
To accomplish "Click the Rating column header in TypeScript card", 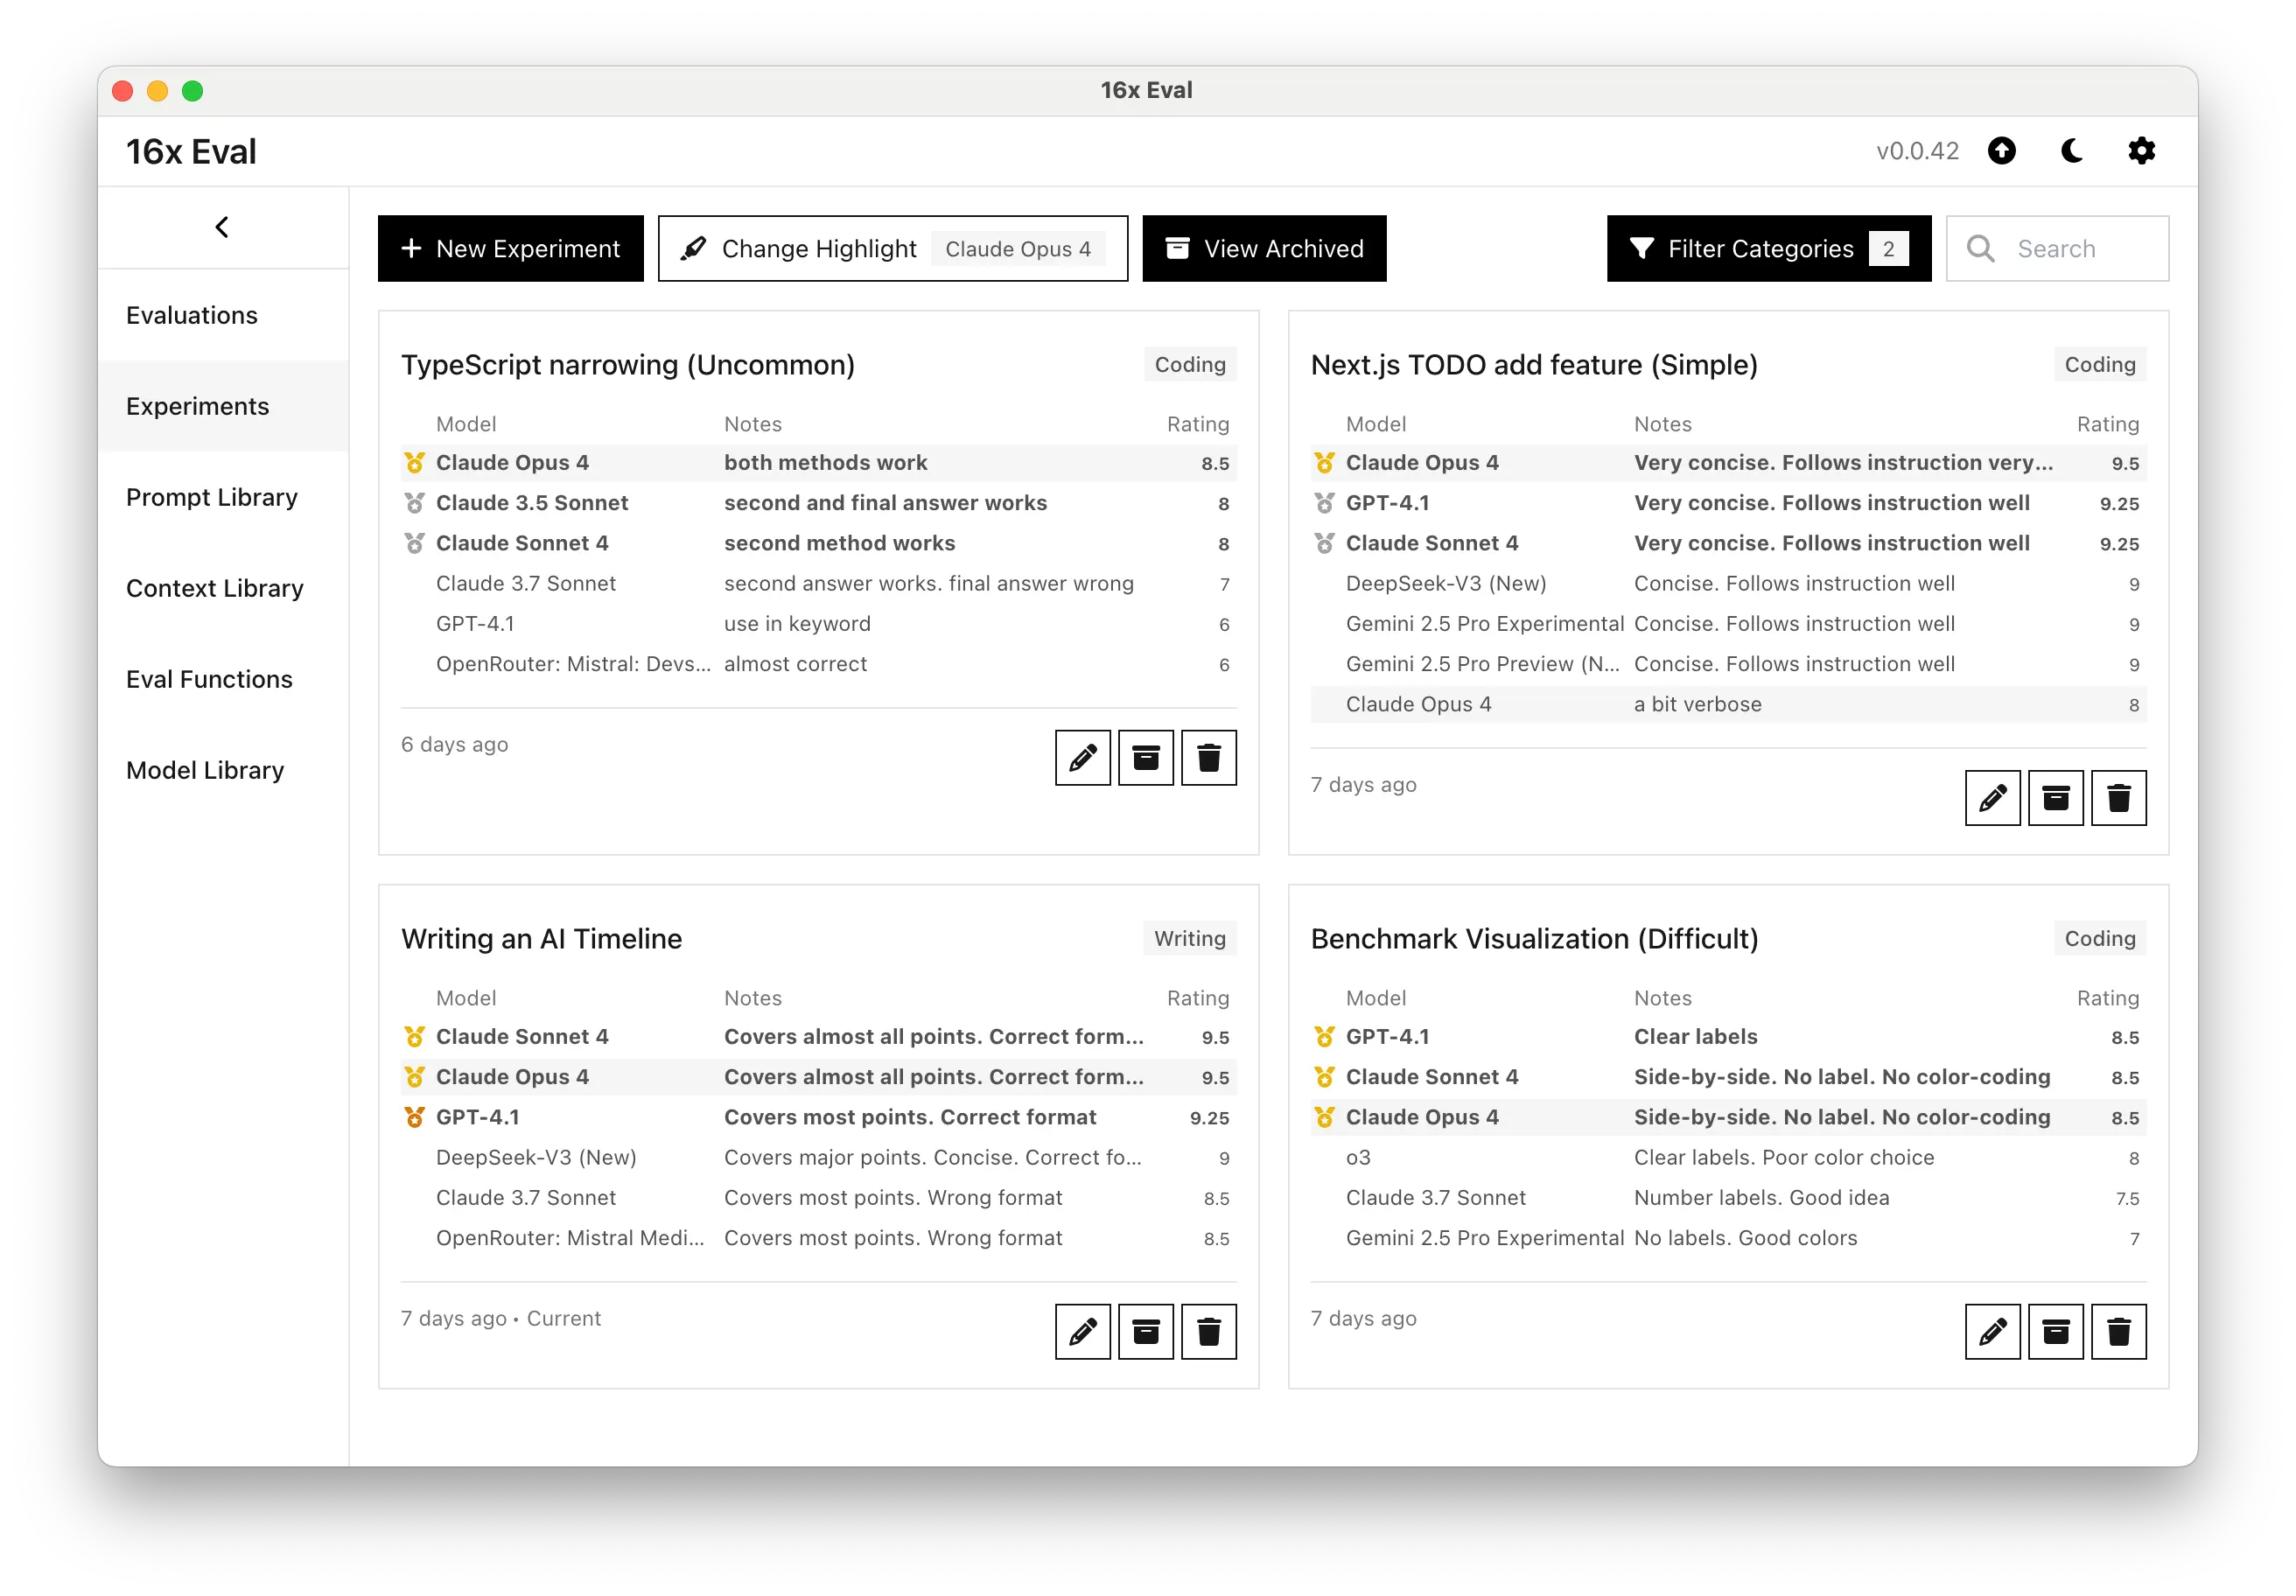I will 1197,424.
